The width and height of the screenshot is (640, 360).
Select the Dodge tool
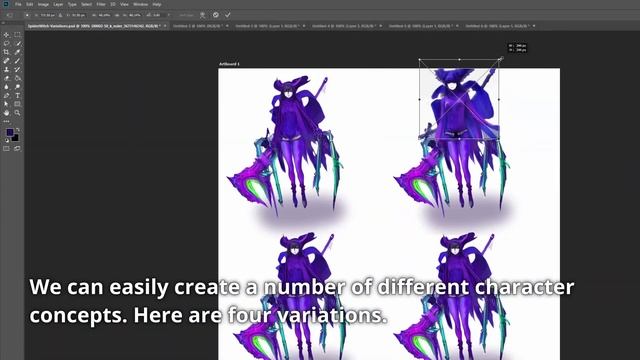tap(18, 87)
